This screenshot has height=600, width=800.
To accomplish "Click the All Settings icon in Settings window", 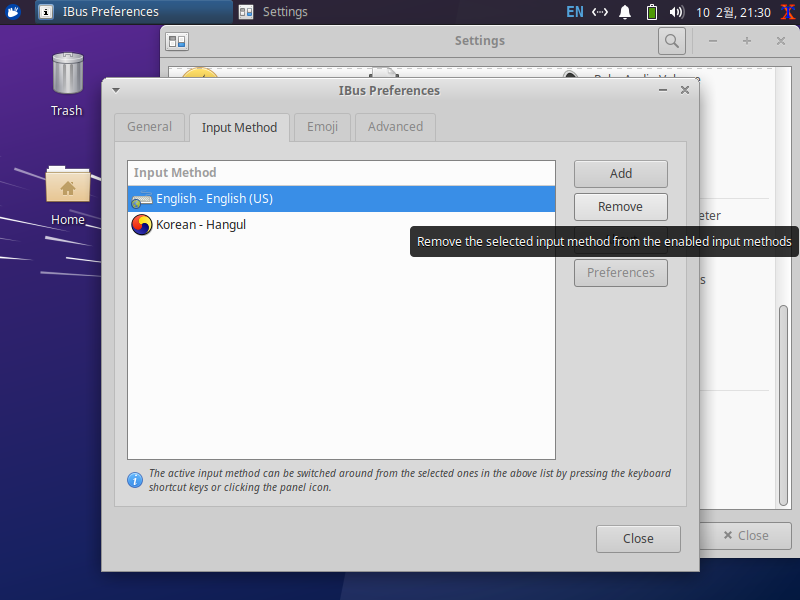I will coord(177,41).
